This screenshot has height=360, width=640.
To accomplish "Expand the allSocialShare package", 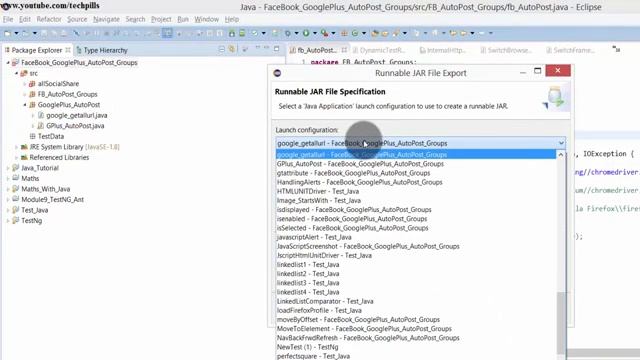I will [24, 84].
